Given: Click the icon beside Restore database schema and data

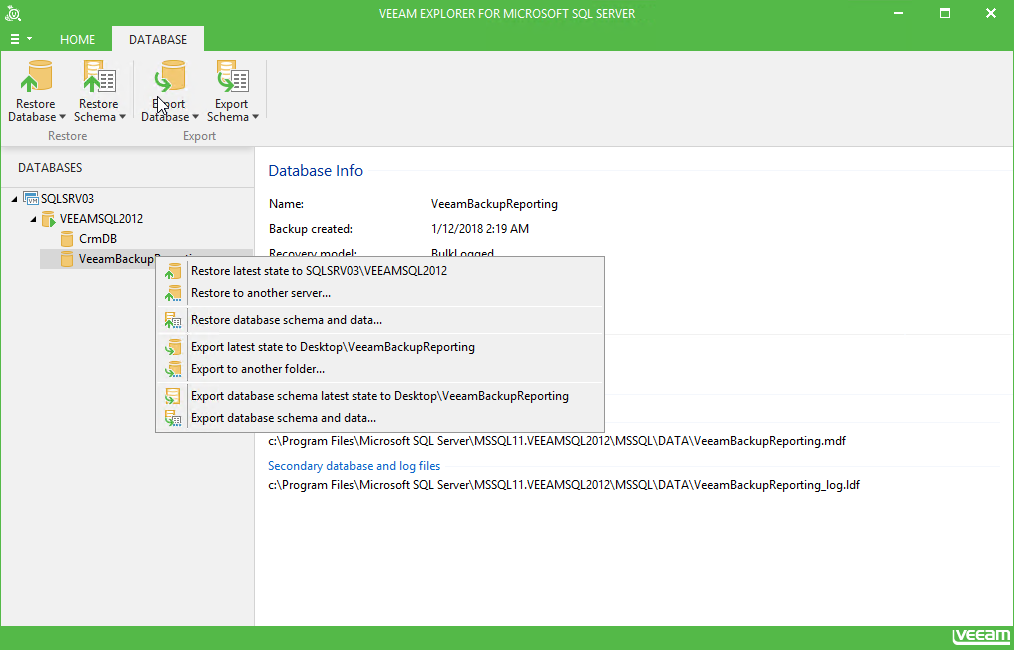Looking at the screenshot, I should point(173,320).
